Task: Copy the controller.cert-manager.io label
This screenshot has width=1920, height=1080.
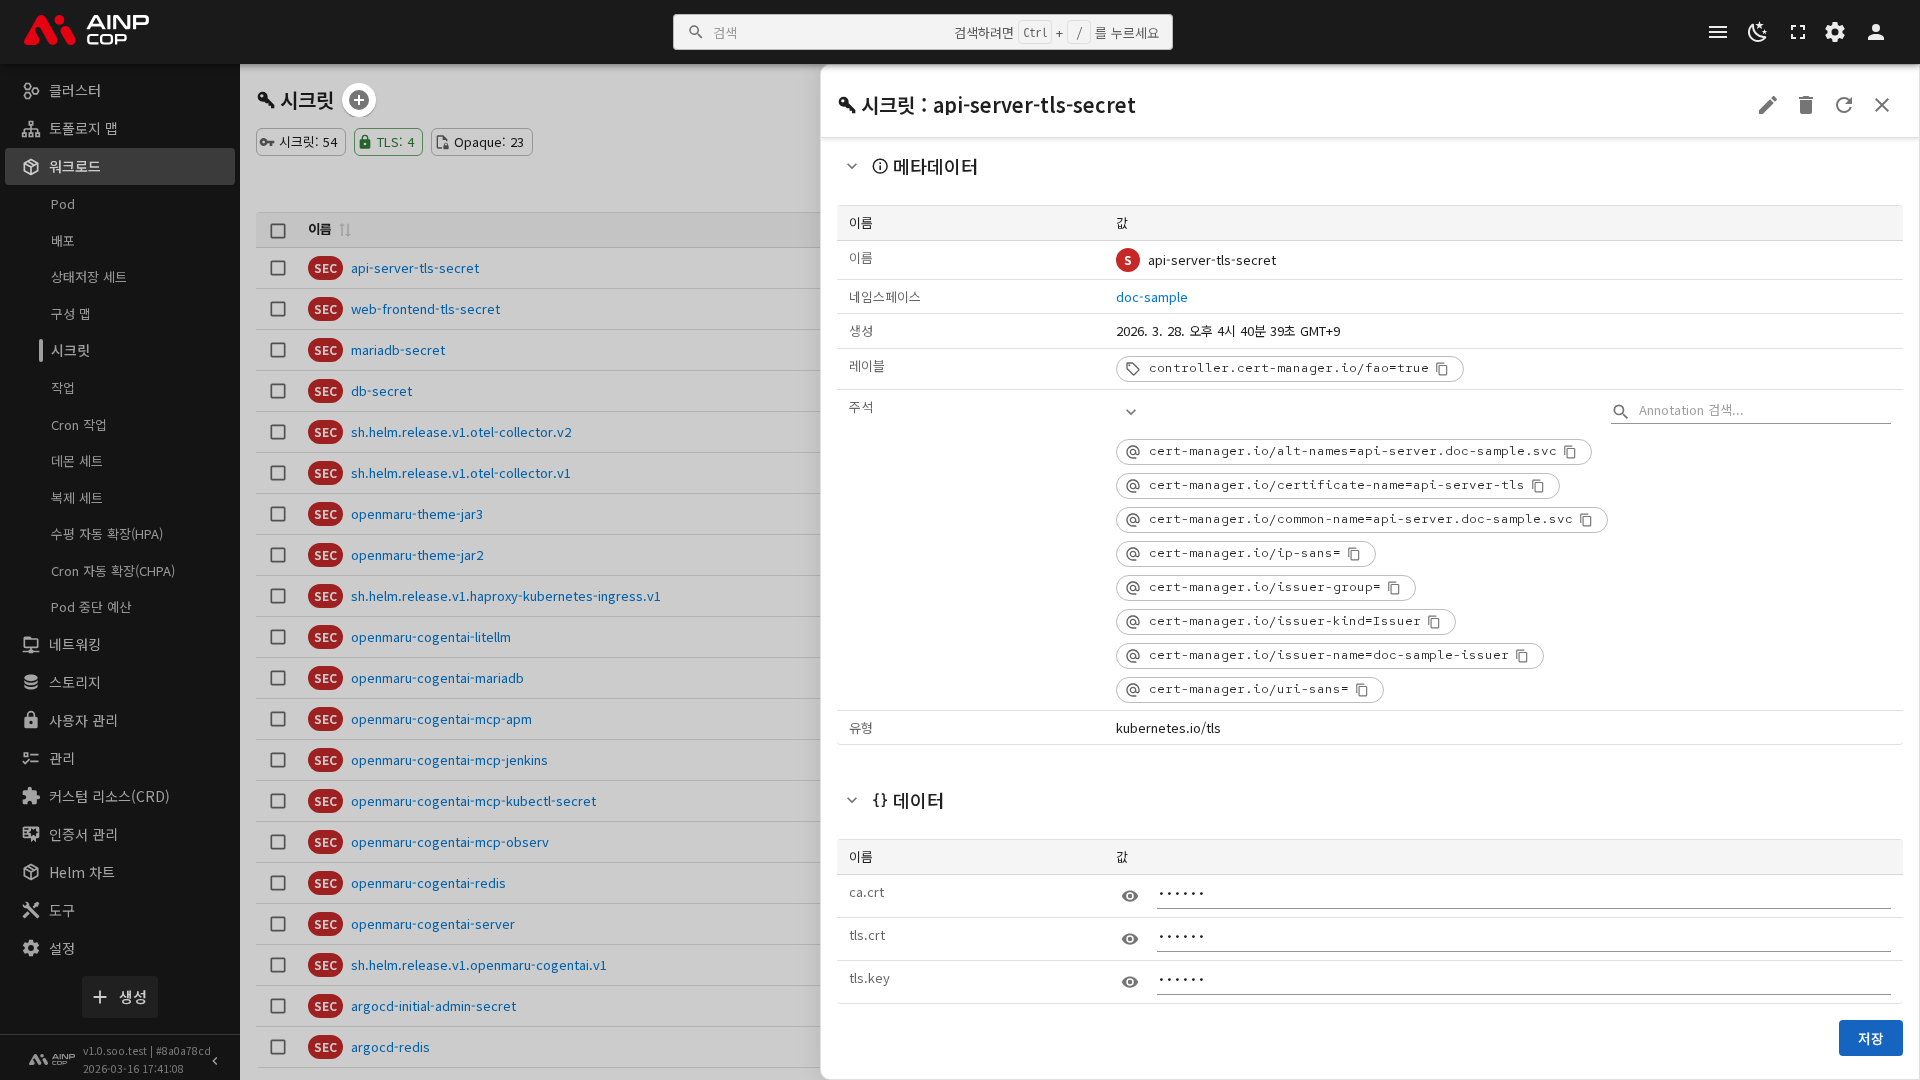Action: click(x=1442, y=369)
